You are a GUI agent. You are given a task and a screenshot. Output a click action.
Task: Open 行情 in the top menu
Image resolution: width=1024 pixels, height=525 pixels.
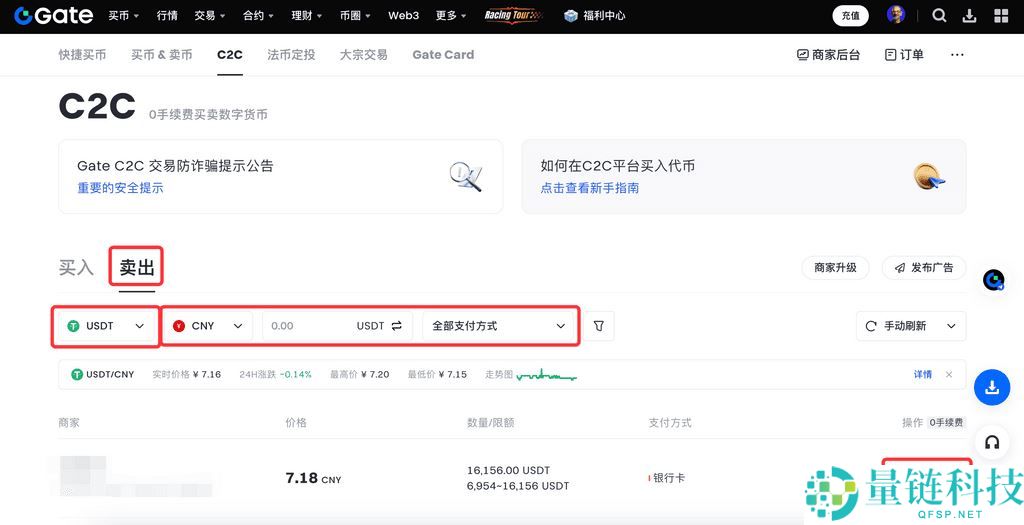point(167,16)
